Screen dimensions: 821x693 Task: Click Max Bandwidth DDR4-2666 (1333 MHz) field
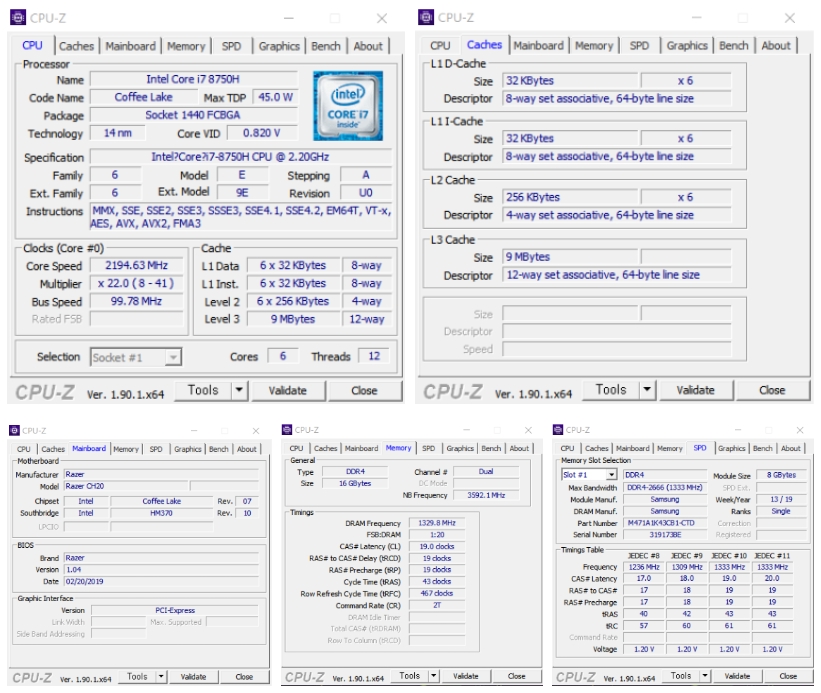pyautogui.click(x=664, y=487)
